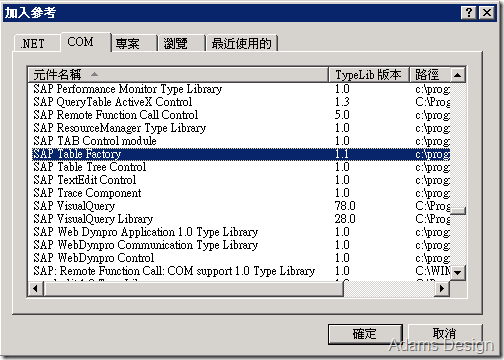Viewport: 504px width, 360px height.
Task: Select the highlighted SAP Table Factory row
Action: point(241,154)
